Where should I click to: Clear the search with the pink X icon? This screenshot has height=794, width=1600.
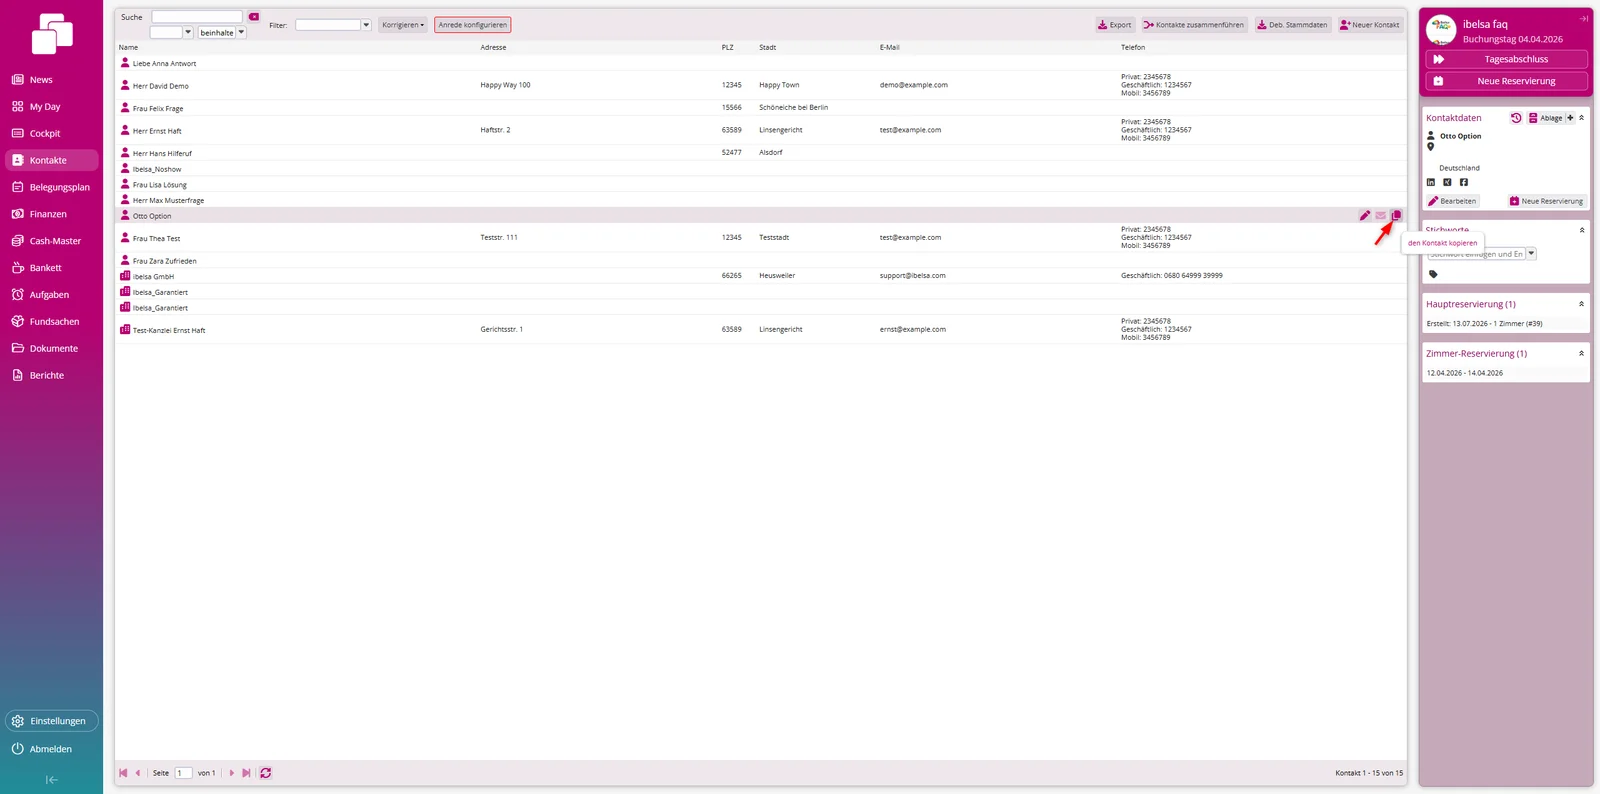pos(254,17)
